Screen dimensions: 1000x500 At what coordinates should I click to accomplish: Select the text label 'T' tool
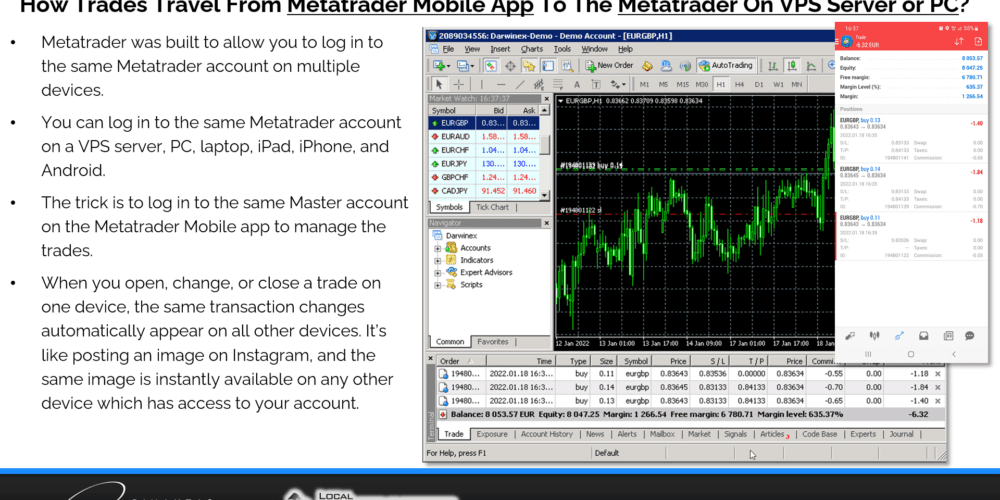point(596,84)
